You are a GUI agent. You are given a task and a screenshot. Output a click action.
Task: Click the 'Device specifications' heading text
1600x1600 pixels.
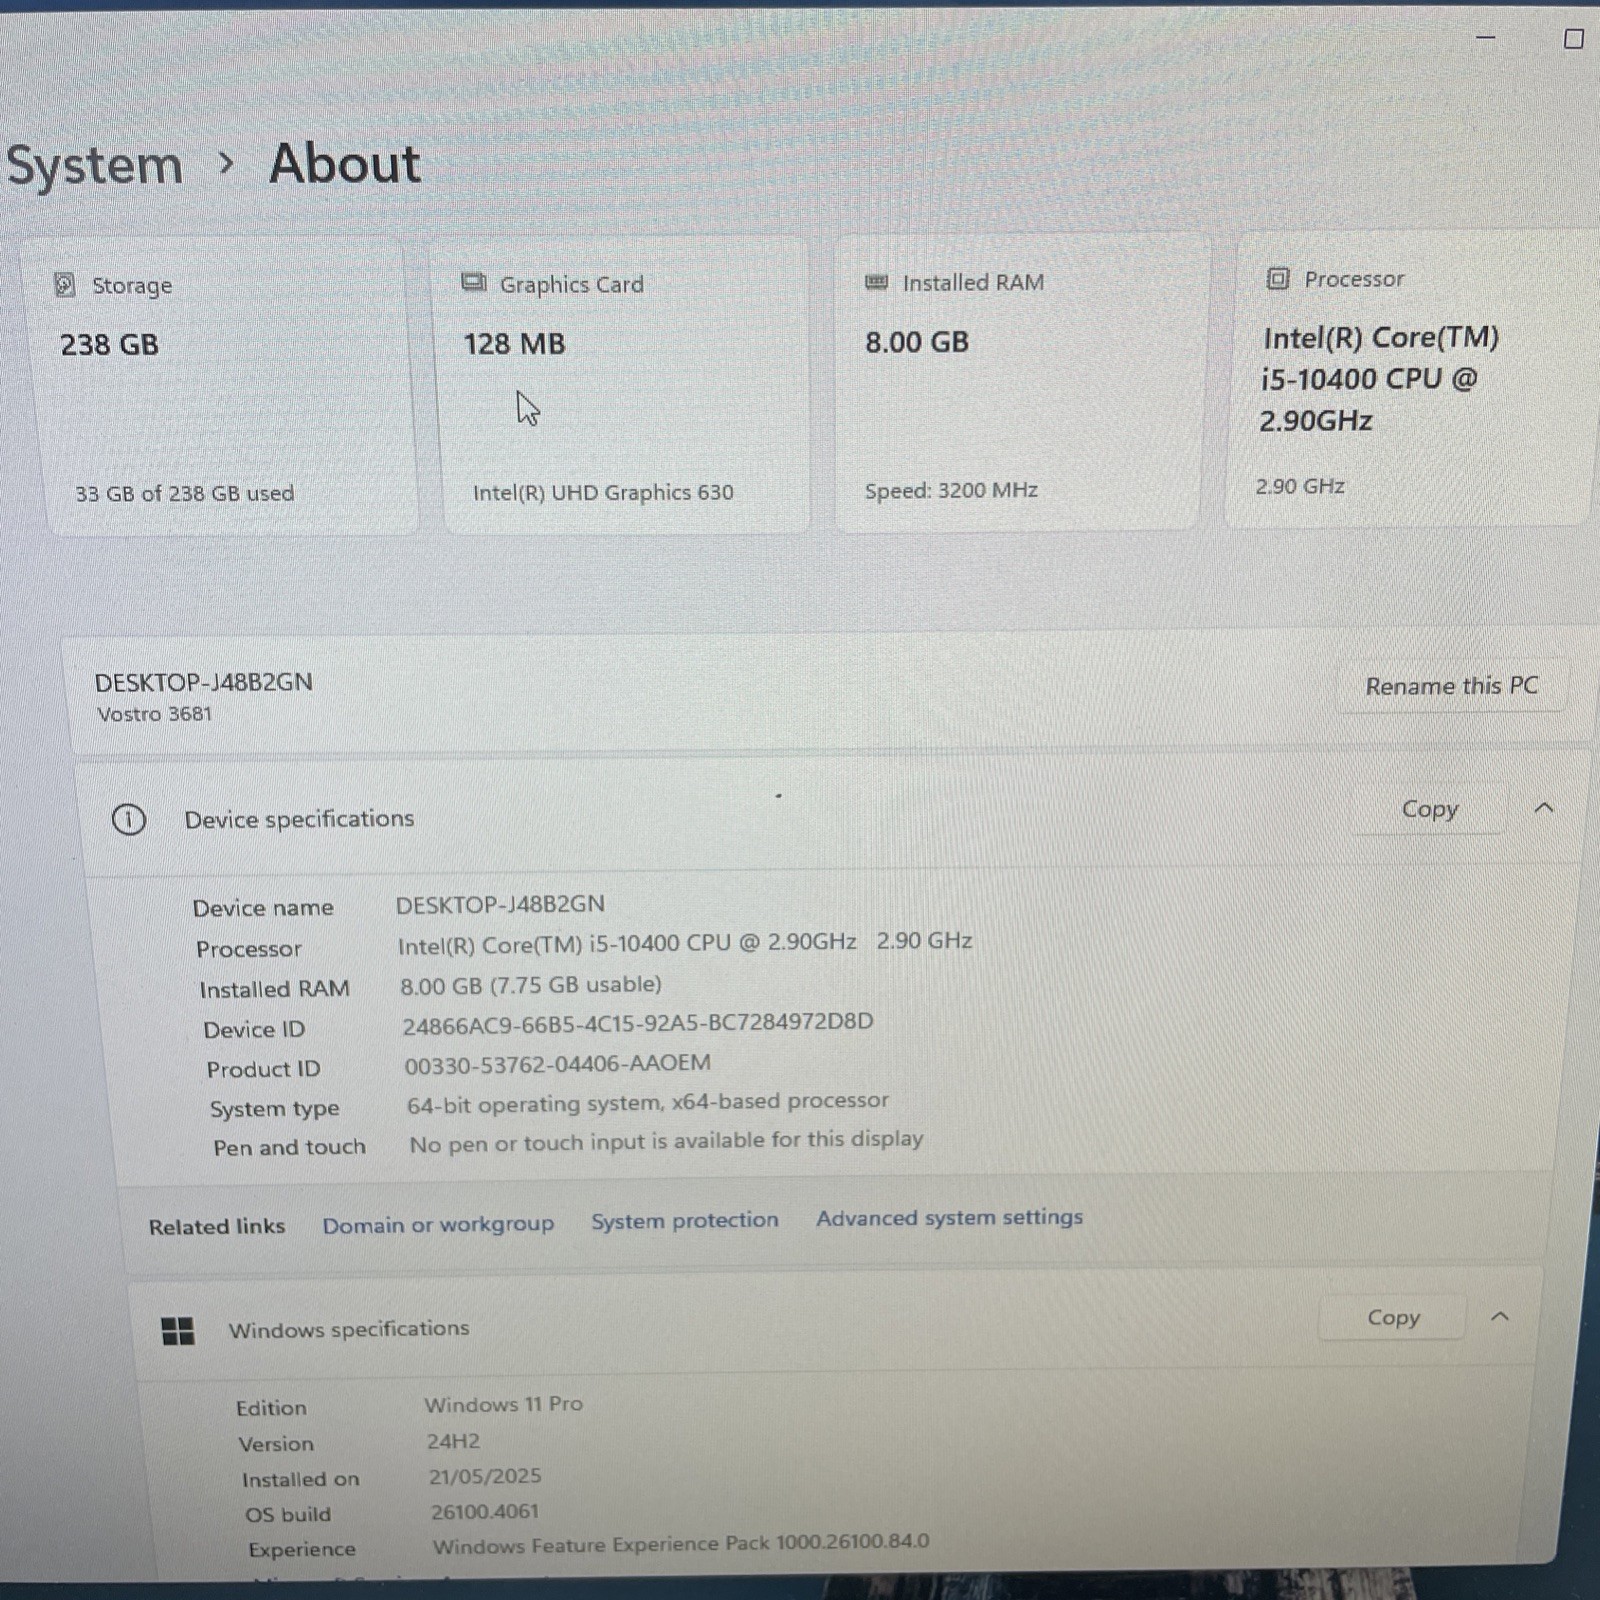point(299,819)
